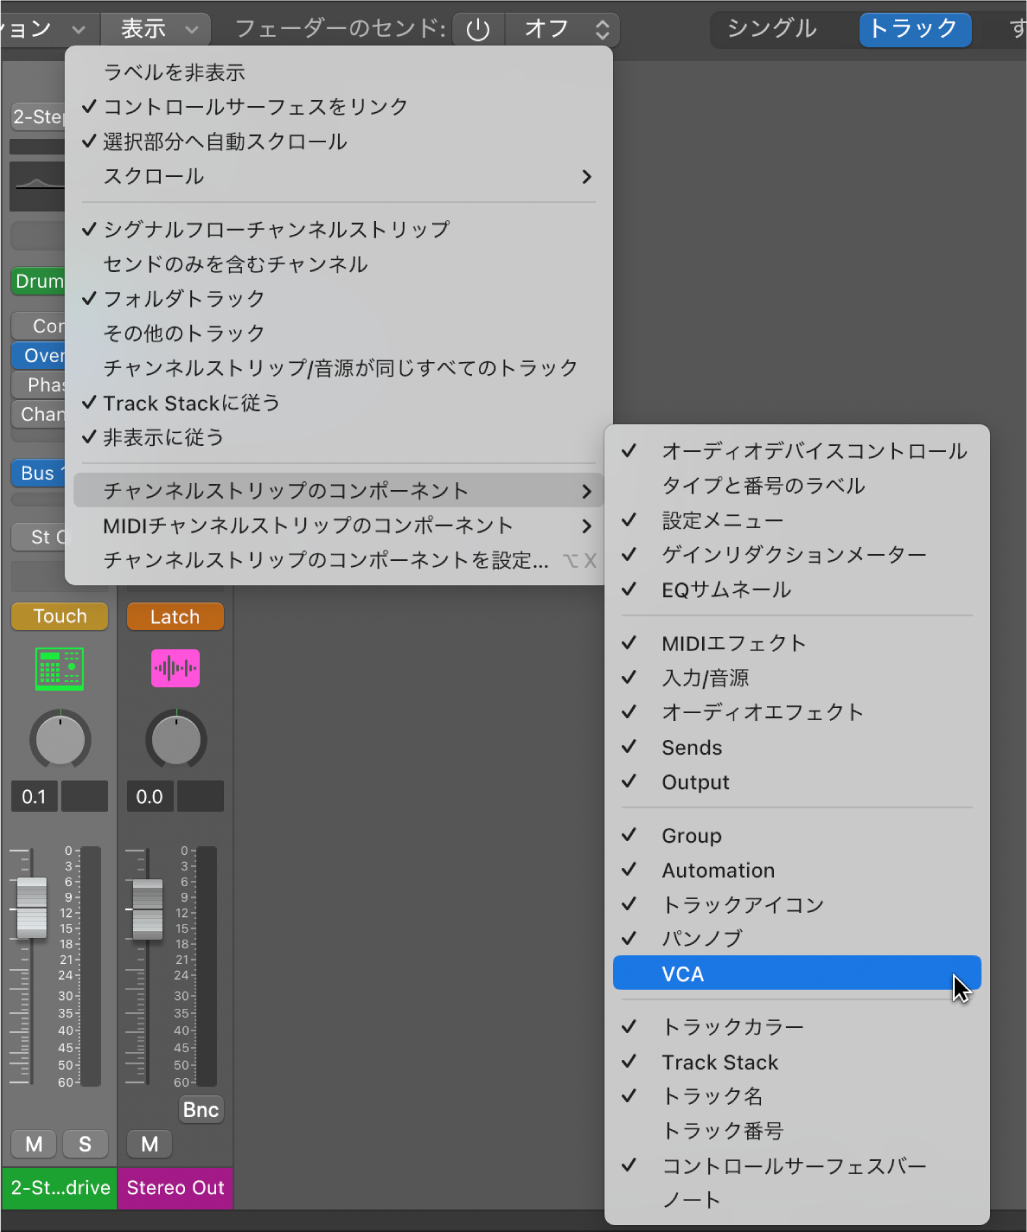The height and width of the screenshot is (1232, 1027).
Task: Click the Bnc bounce icon on Stereo Out
Action: (x=201, y=1109)
